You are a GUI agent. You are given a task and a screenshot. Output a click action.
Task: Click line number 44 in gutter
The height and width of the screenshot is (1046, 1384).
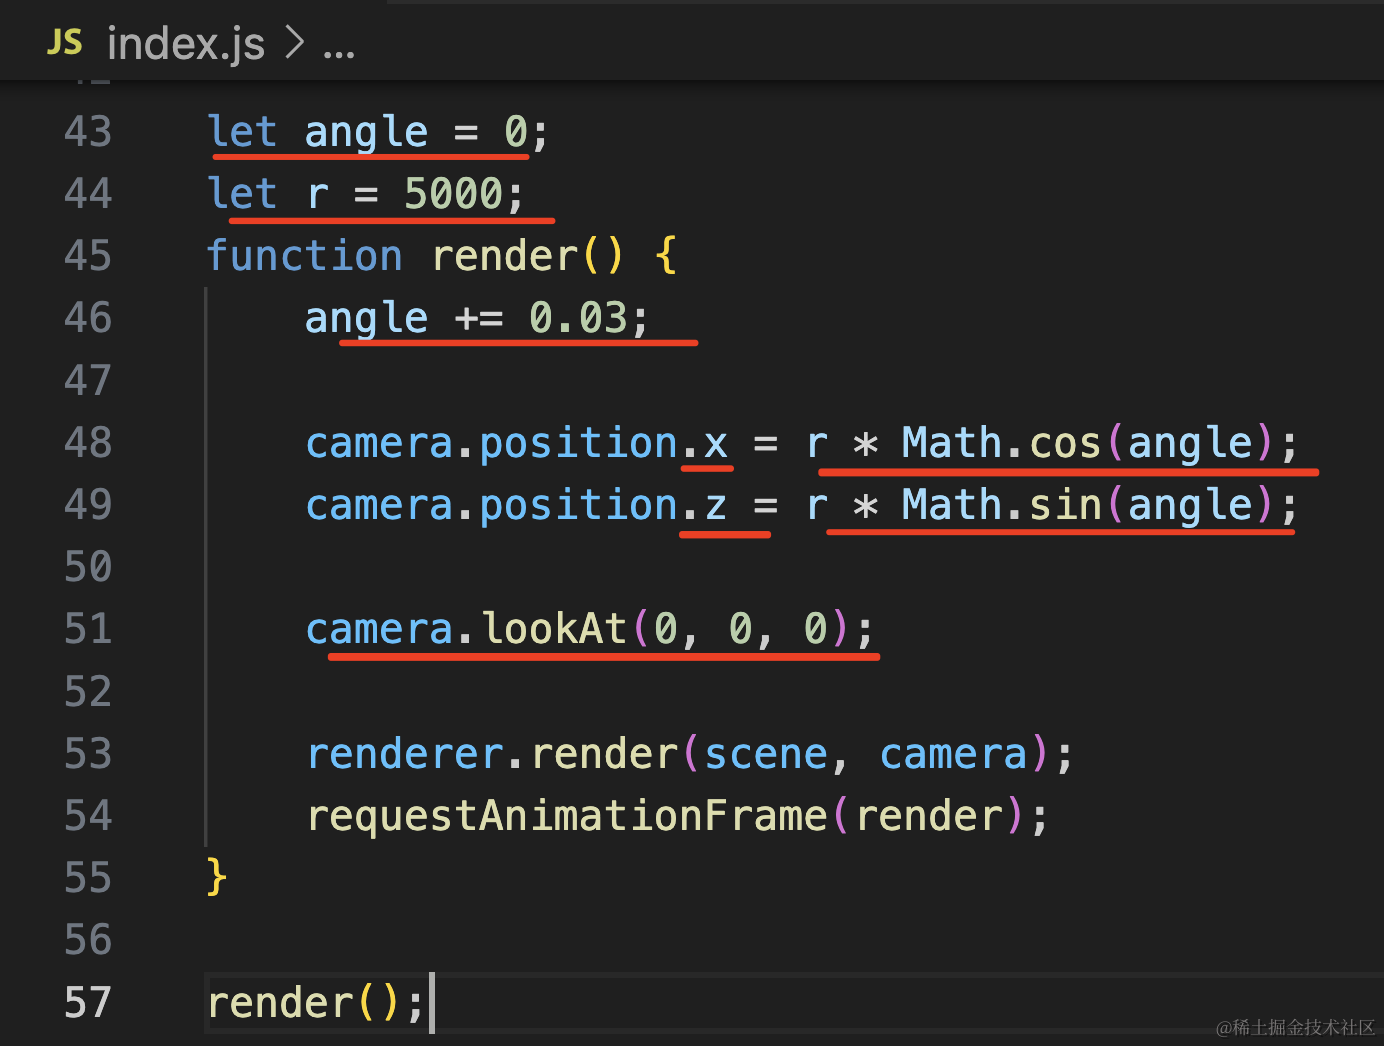click(x=88, y=194)
